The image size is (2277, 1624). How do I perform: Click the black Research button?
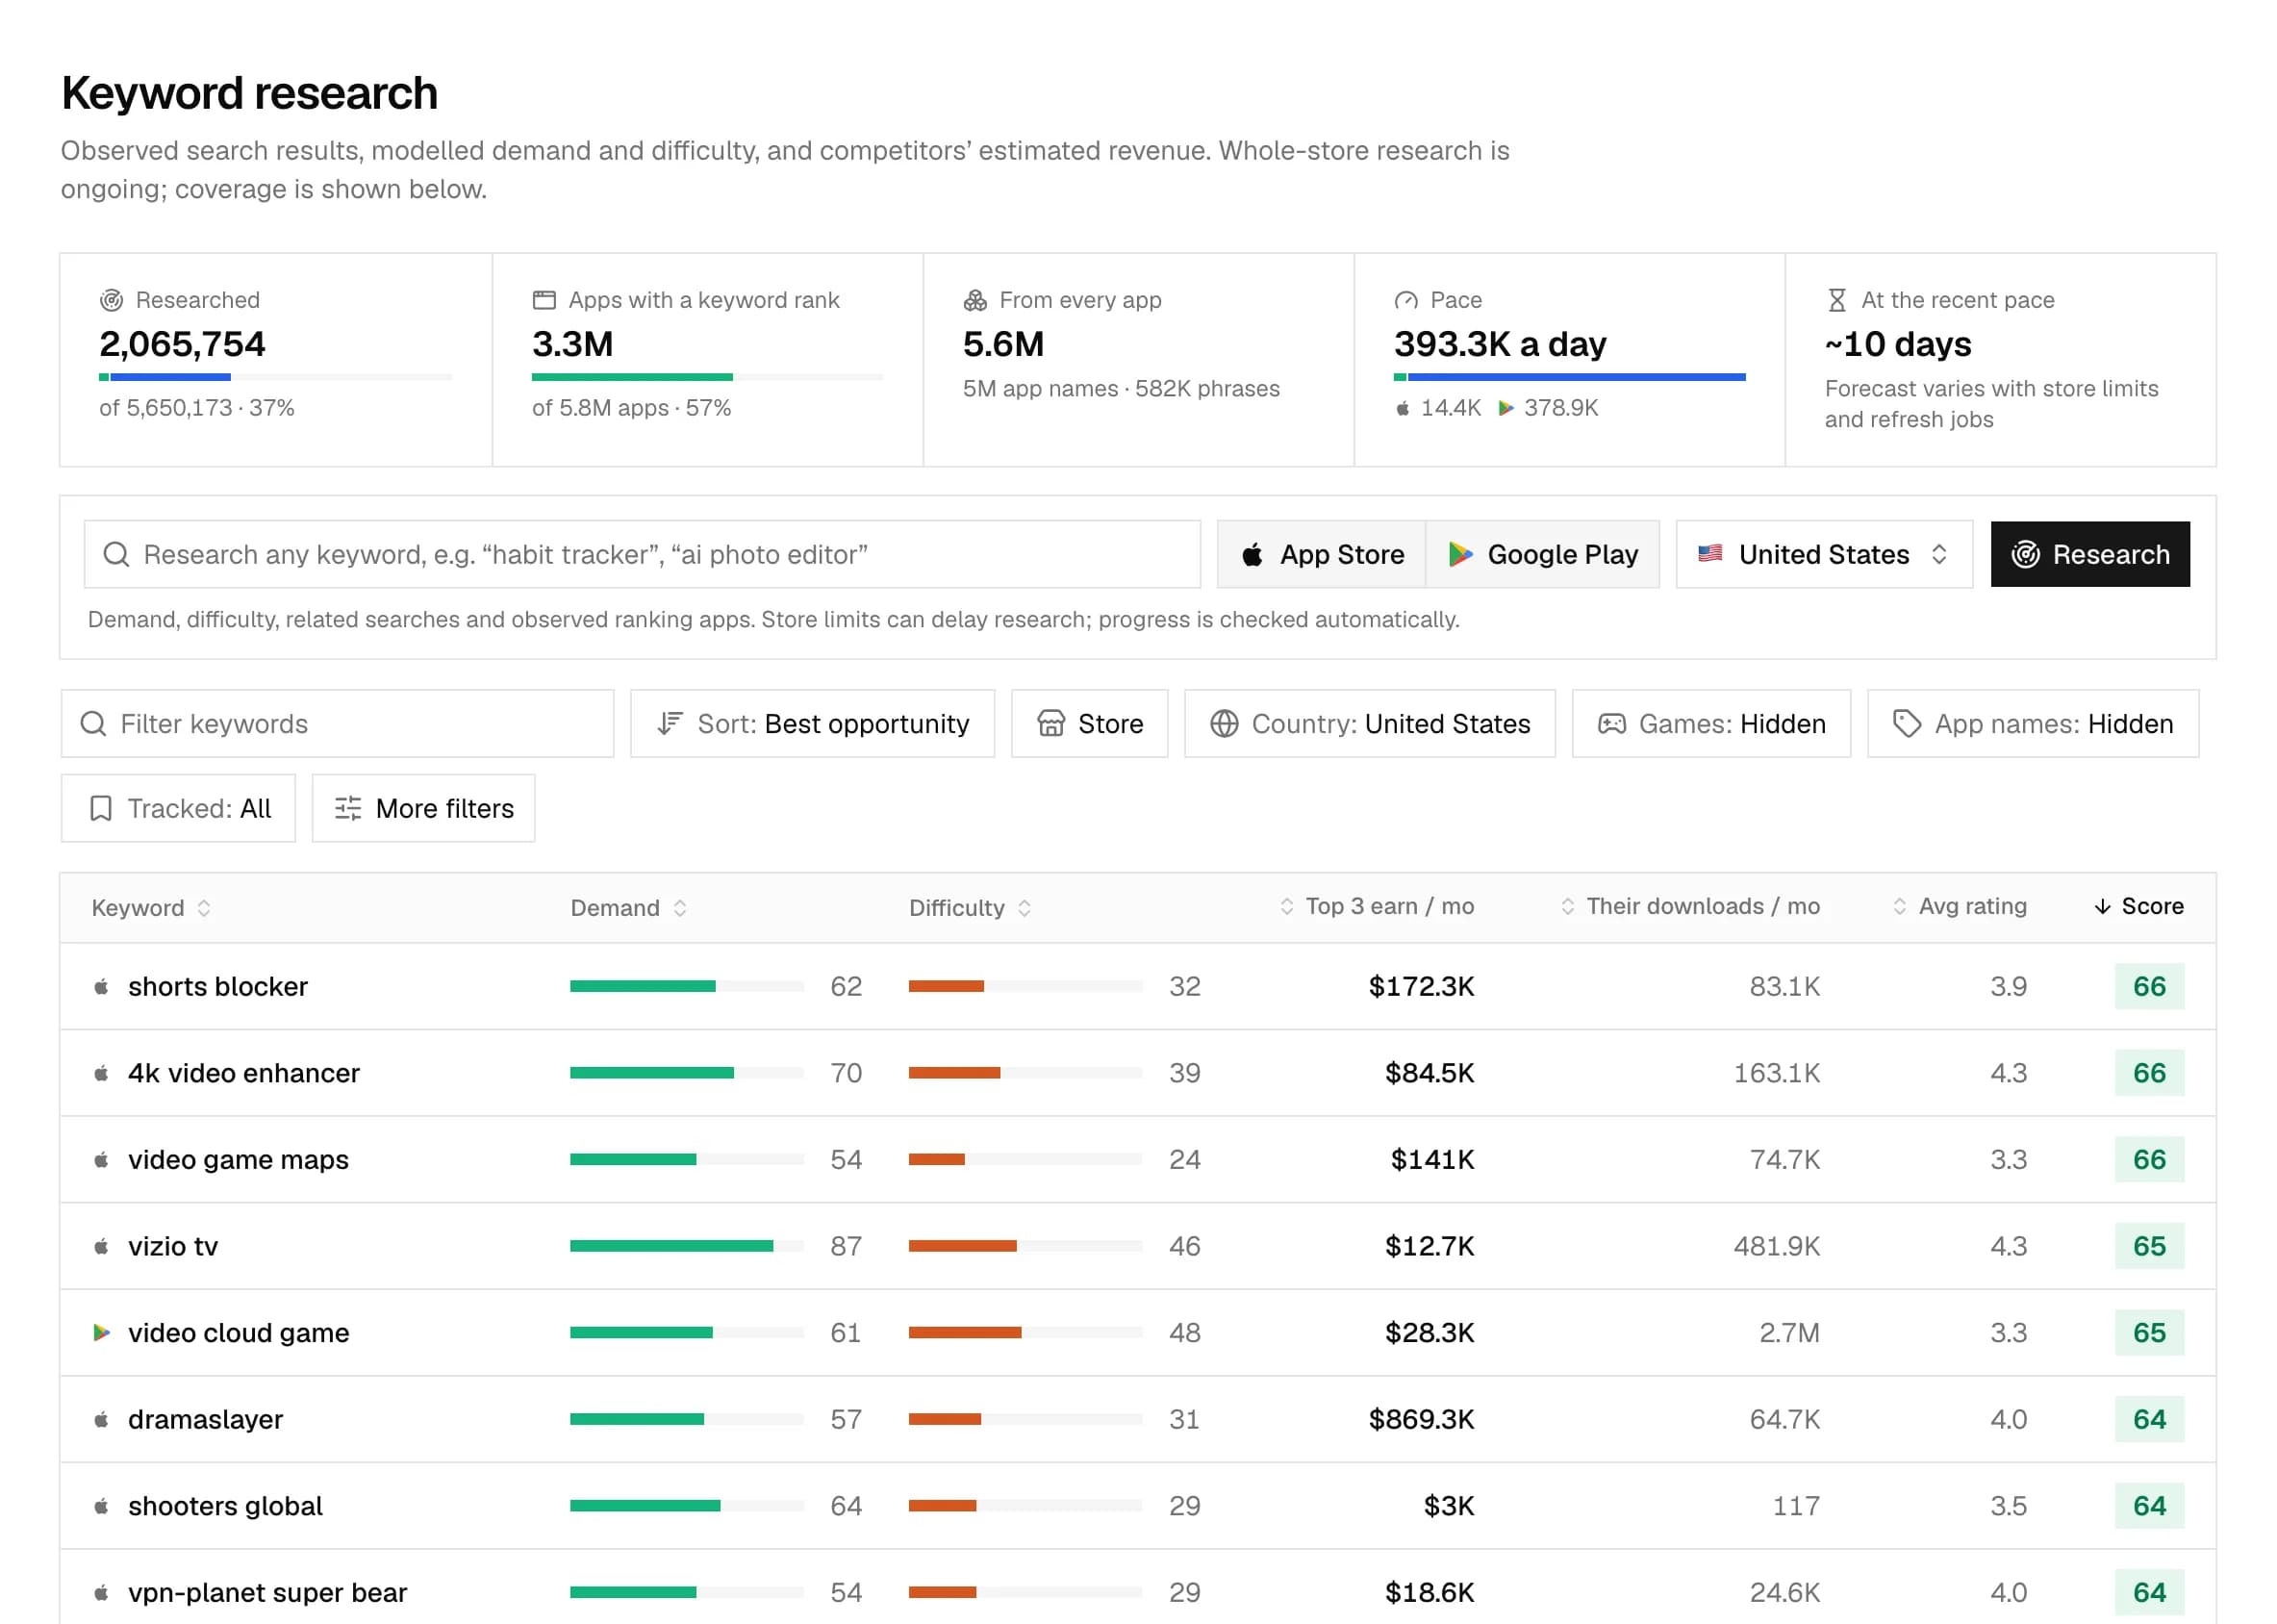pos(2090,554)
